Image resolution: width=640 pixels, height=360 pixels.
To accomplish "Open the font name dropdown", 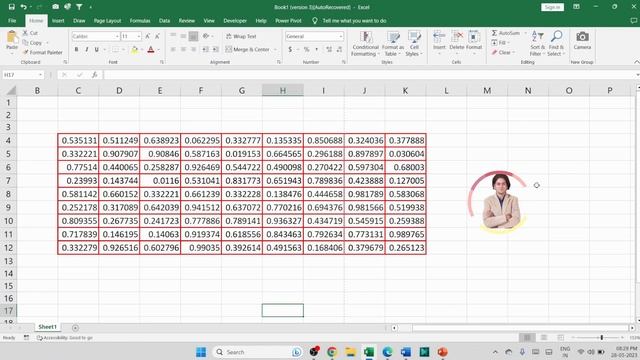I will point(117,36).
